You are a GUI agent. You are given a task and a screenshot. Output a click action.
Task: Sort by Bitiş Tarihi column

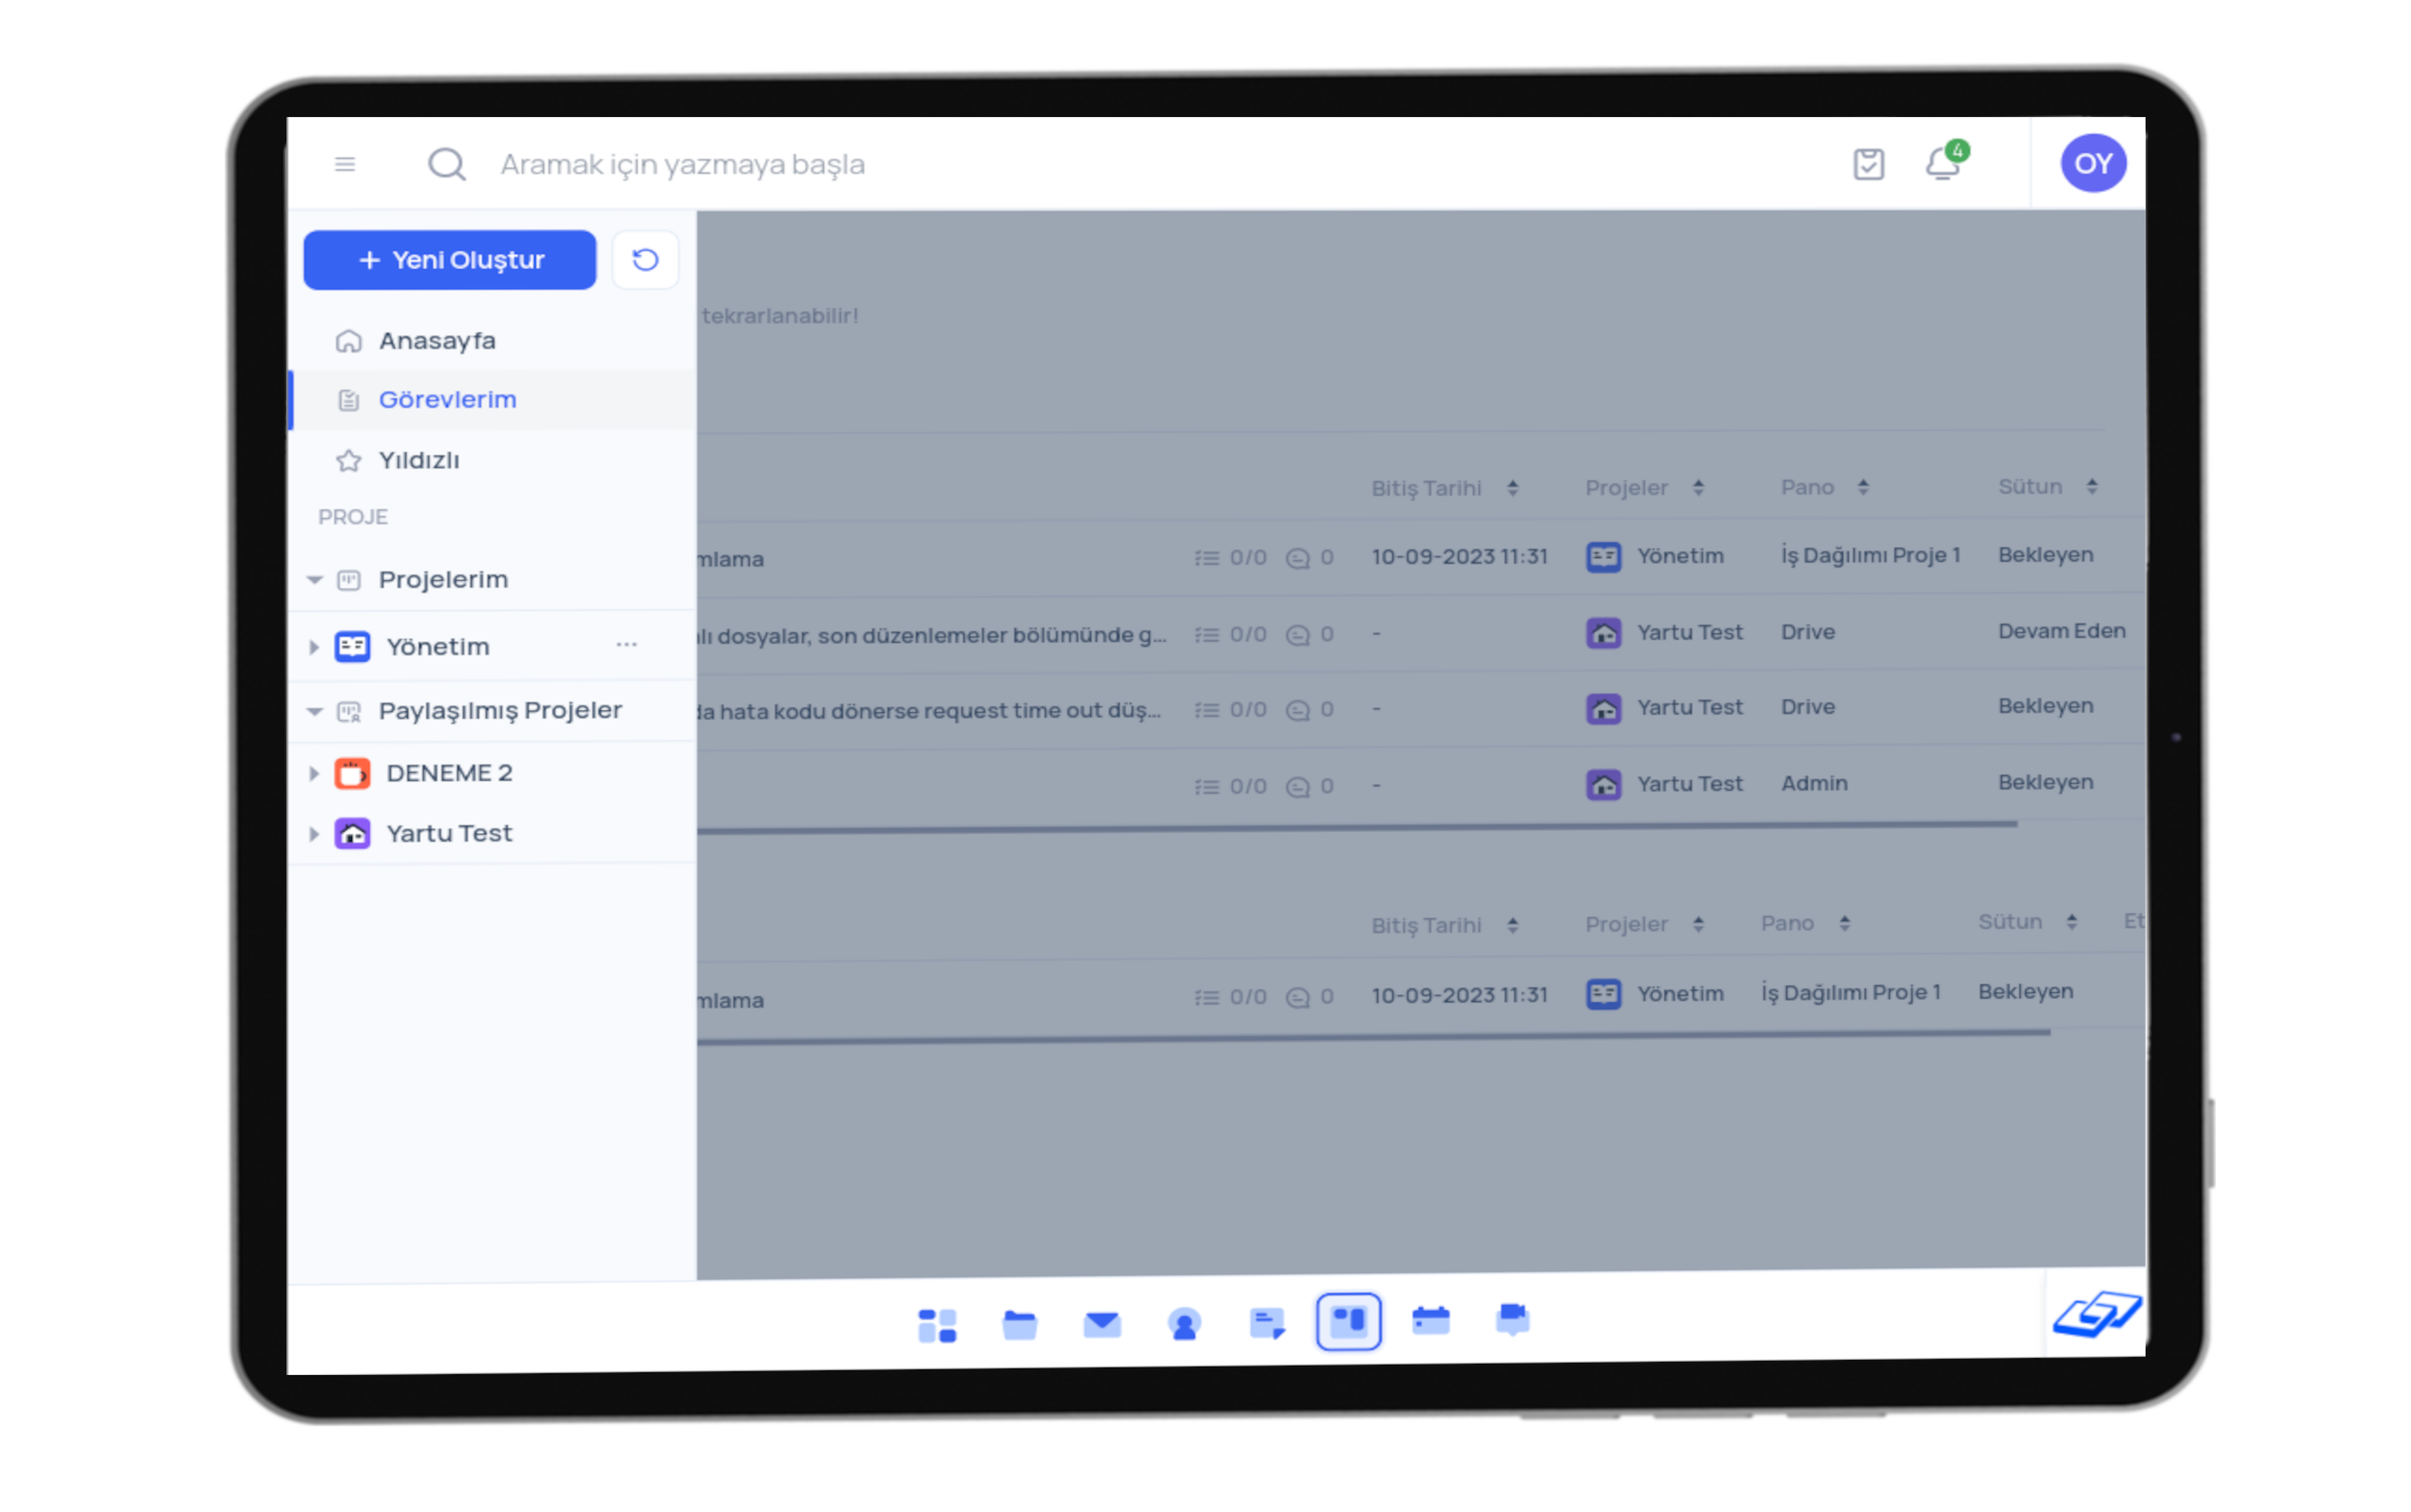[x=1512, y=488]
